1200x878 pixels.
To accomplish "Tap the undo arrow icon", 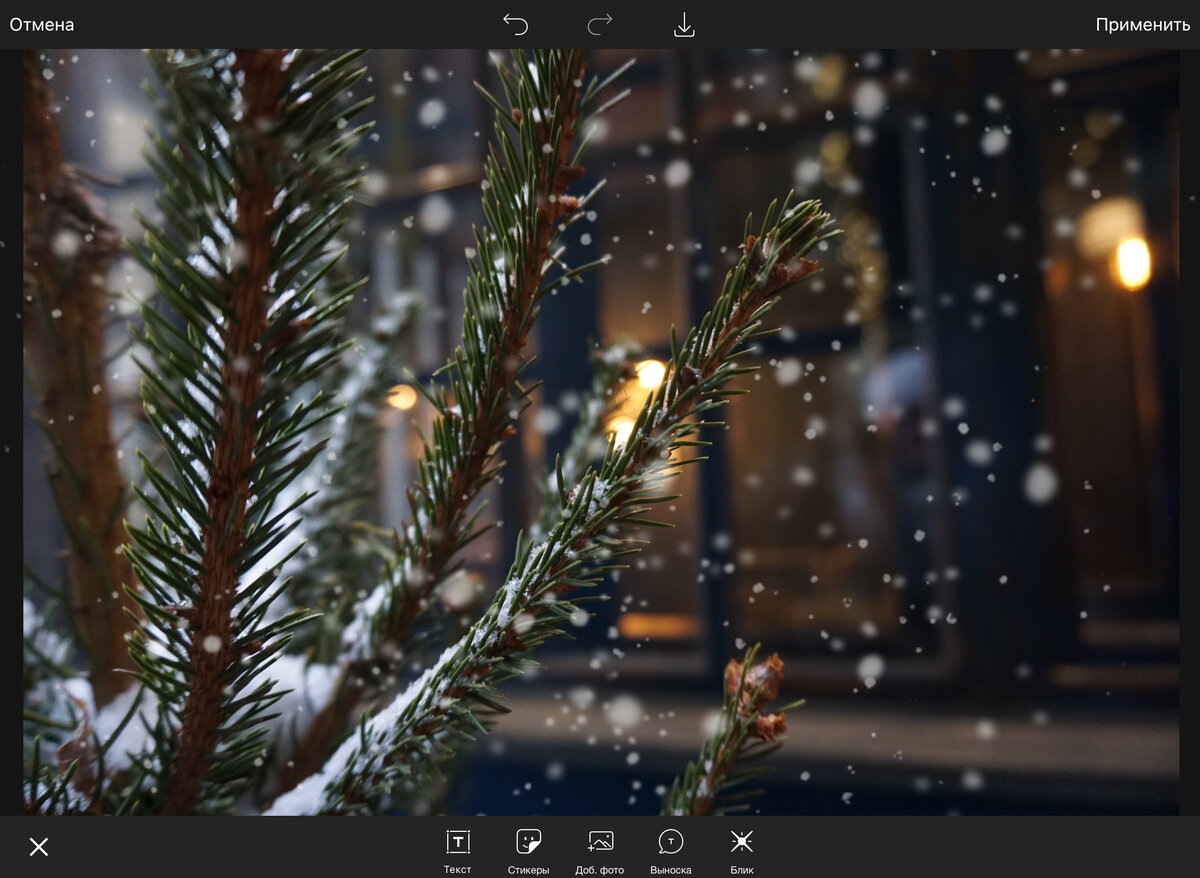I will [515, 25].
